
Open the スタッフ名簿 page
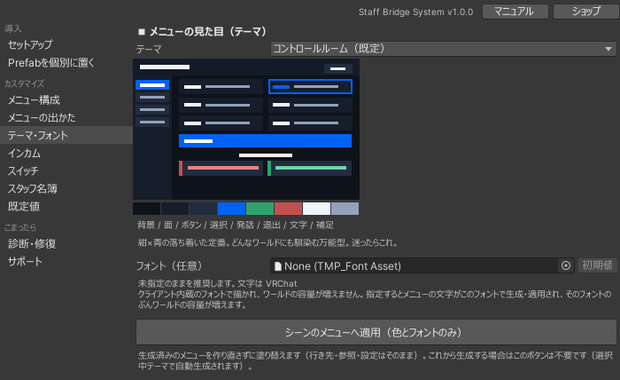tap(32, 189)
